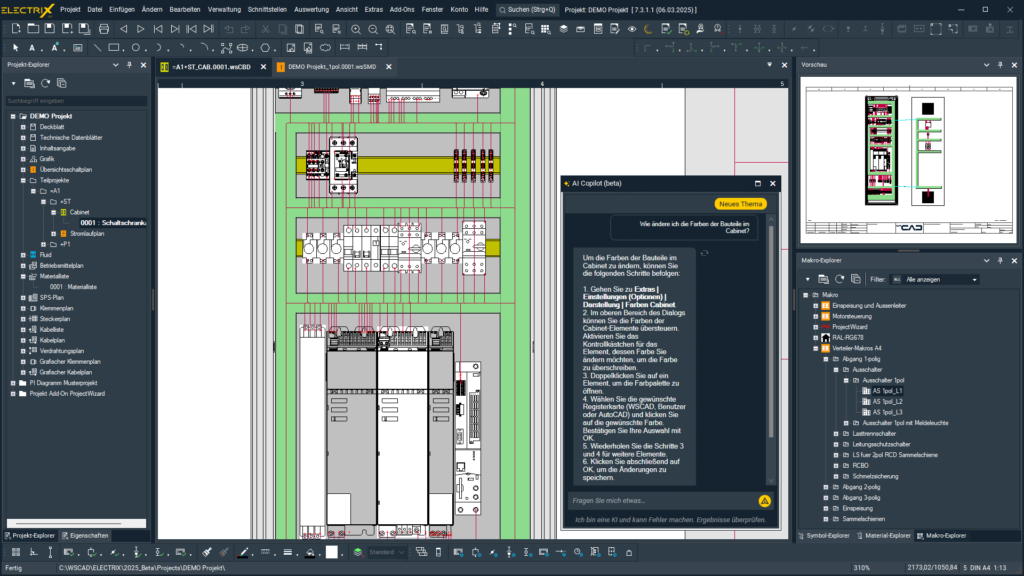Select the line drawing tool

click(x=97, y=47)
